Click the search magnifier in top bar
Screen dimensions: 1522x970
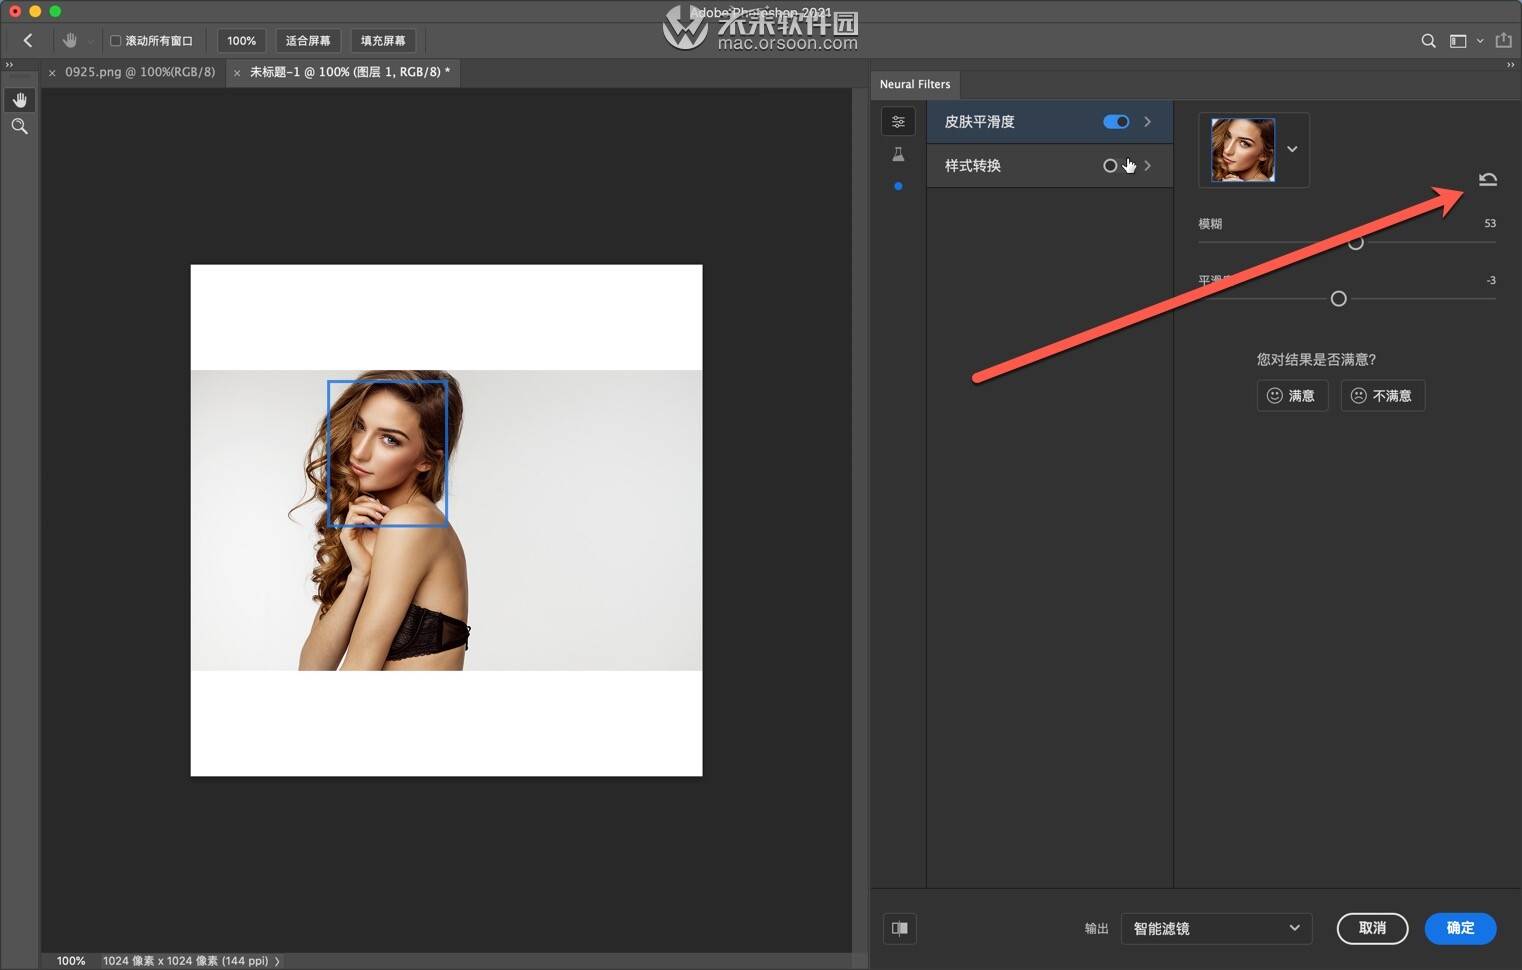pos(1428,41)
